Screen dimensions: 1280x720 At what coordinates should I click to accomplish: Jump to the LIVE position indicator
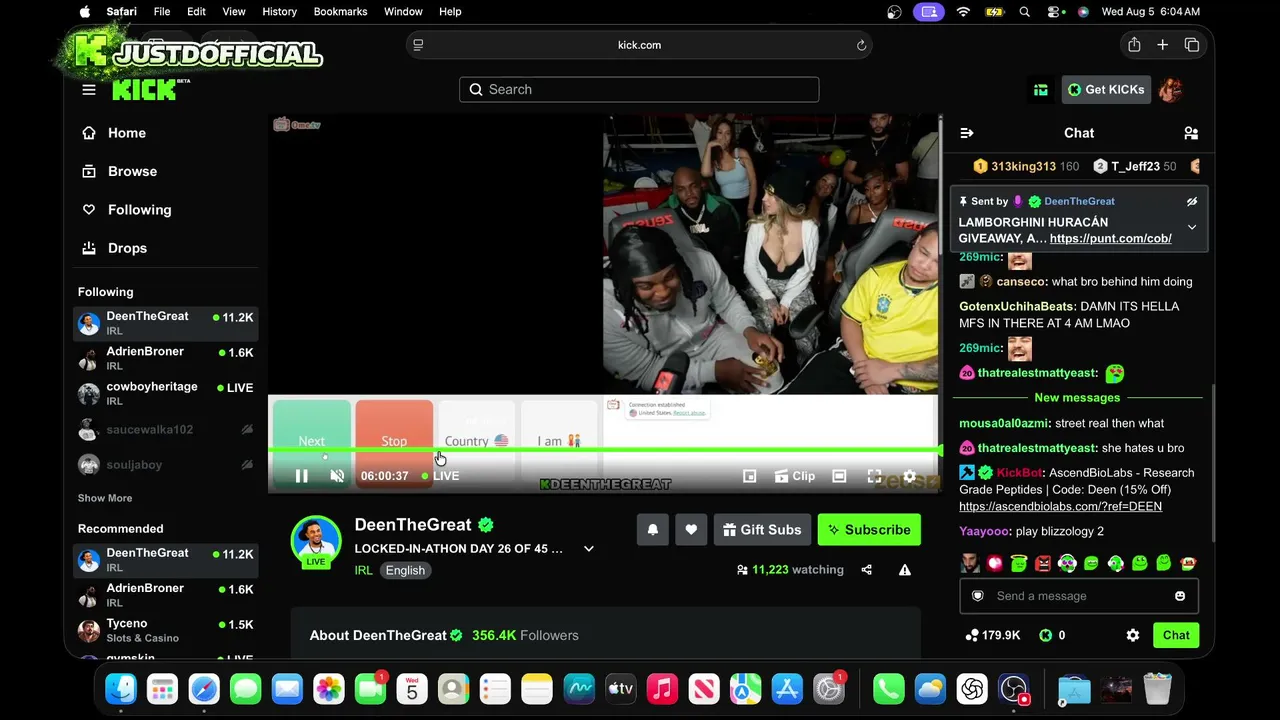point(441,476)
